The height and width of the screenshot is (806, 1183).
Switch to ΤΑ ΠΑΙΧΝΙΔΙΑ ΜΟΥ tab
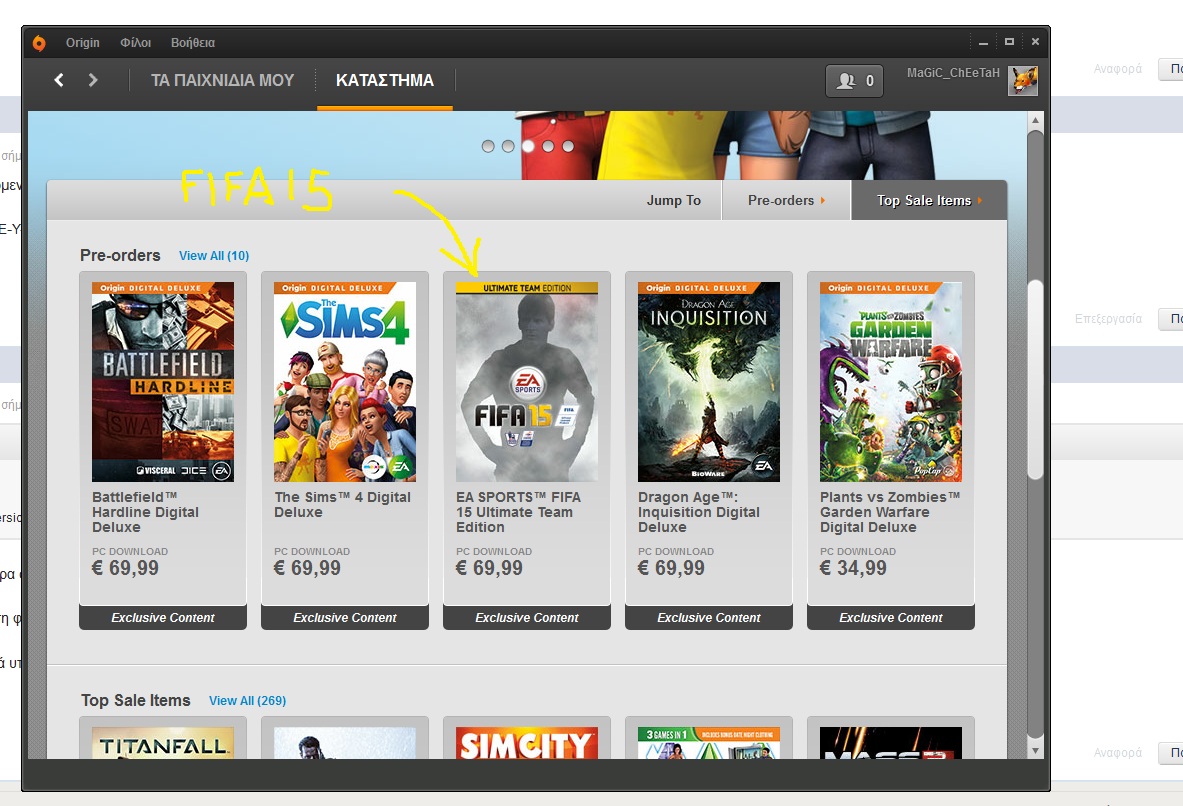click(x=223, y=81)
